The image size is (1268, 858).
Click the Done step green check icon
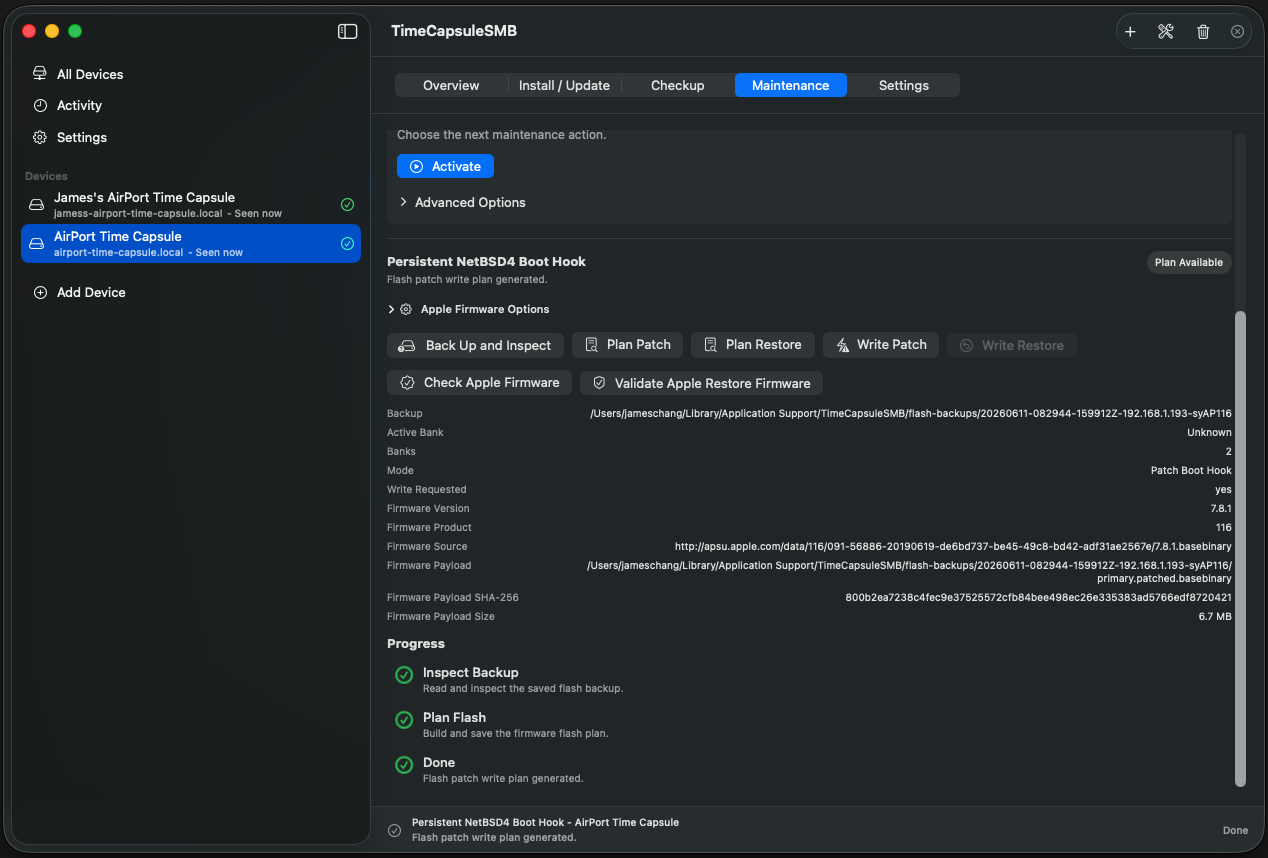coord(404,765)
